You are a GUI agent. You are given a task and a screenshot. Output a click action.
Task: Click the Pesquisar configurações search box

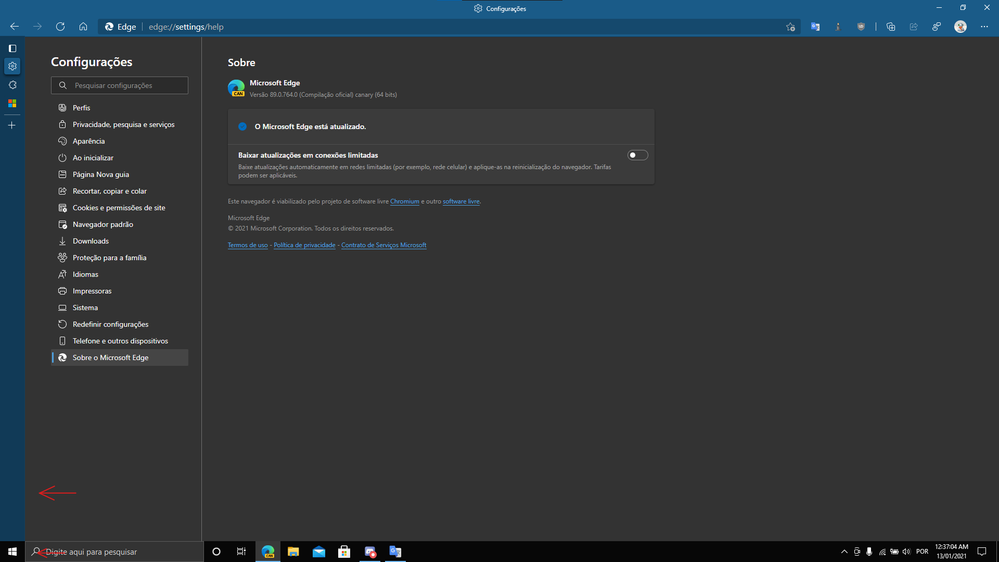click(x=120, y=85)
